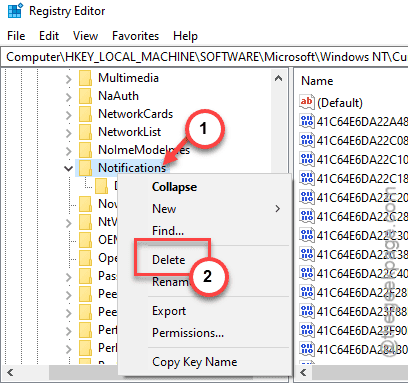Screen dimensions: 408x383
Task: Select value name 41C64E6DA22C10
Action: click(362, 160)
